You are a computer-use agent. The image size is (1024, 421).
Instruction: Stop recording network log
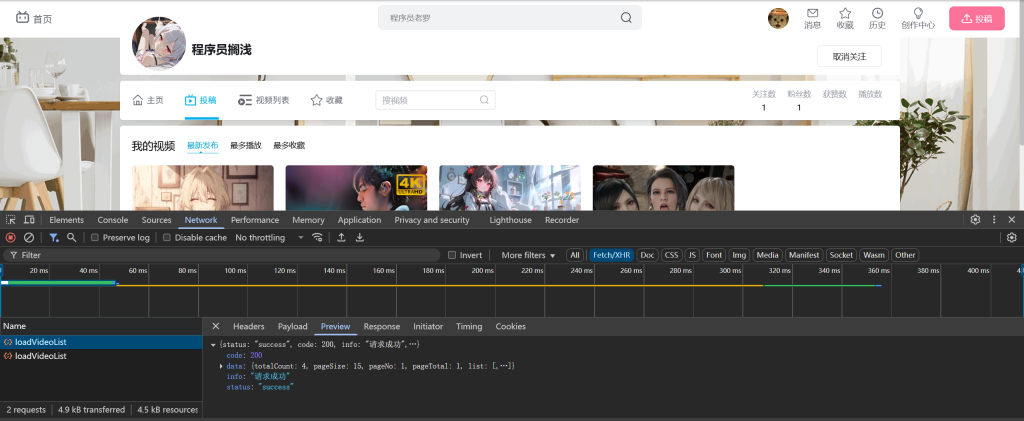pyautogui.click(x=11, y=238)
